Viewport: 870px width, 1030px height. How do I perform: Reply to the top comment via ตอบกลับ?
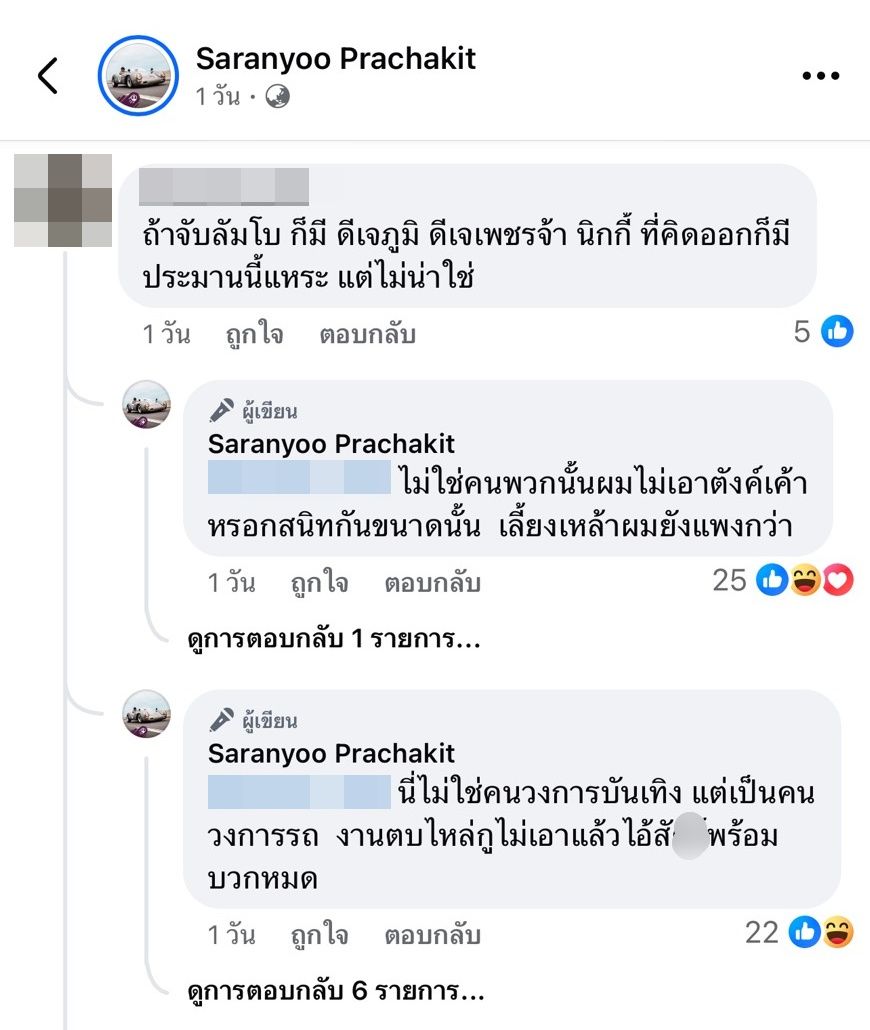pos(367,335)
